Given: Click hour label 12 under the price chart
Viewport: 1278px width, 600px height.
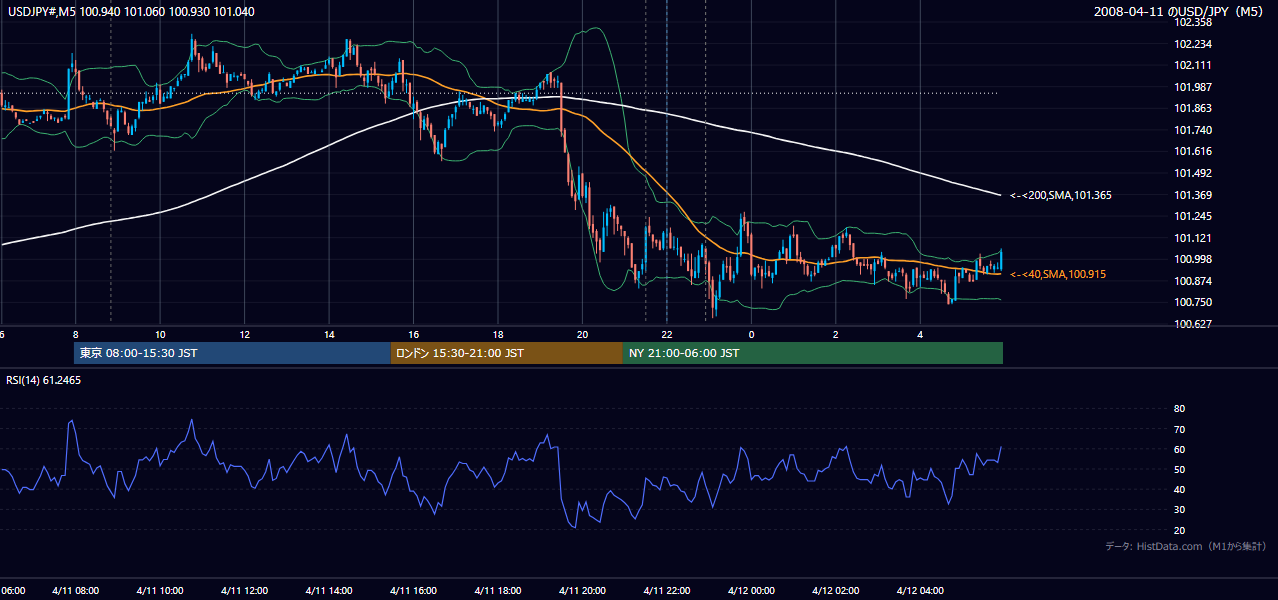Looking at the screenshot, I should pyautogui.click(x=244, y=334).
